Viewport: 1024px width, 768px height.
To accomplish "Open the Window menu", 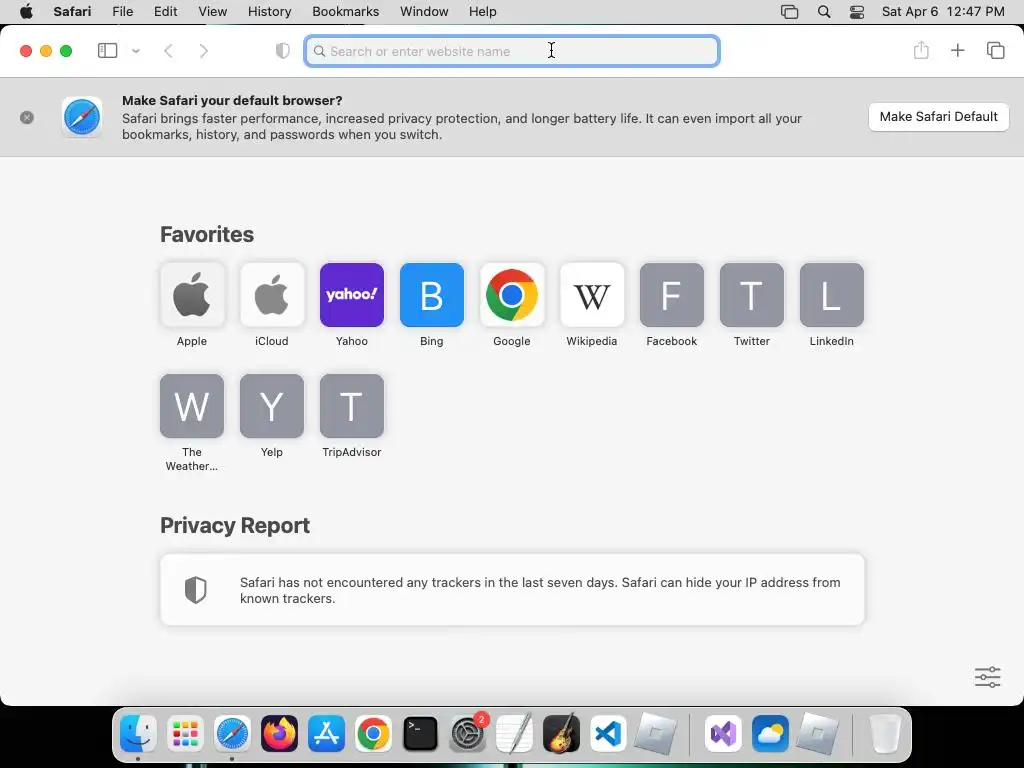I will click(424, 11).
